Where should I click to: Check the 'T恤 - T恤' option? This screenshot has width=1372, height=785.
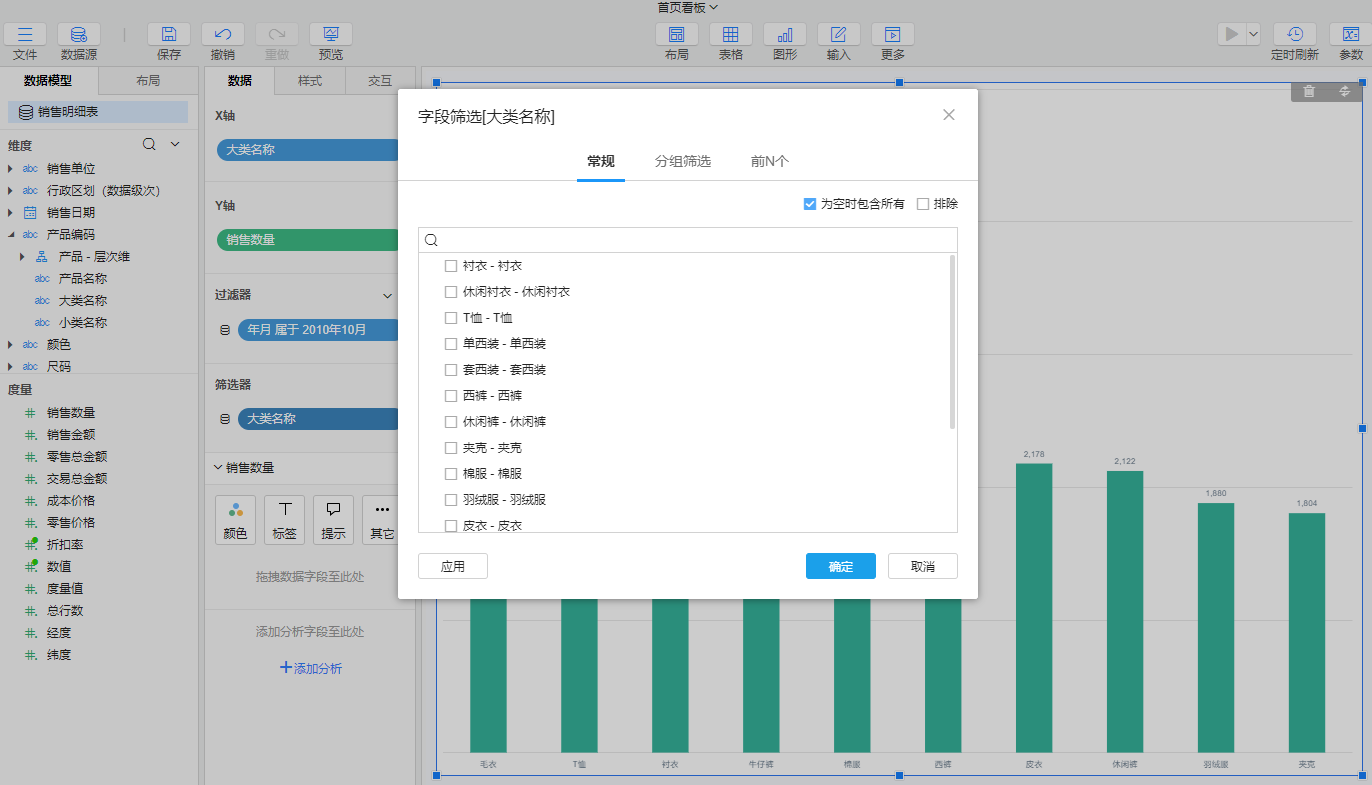point(451,318)
